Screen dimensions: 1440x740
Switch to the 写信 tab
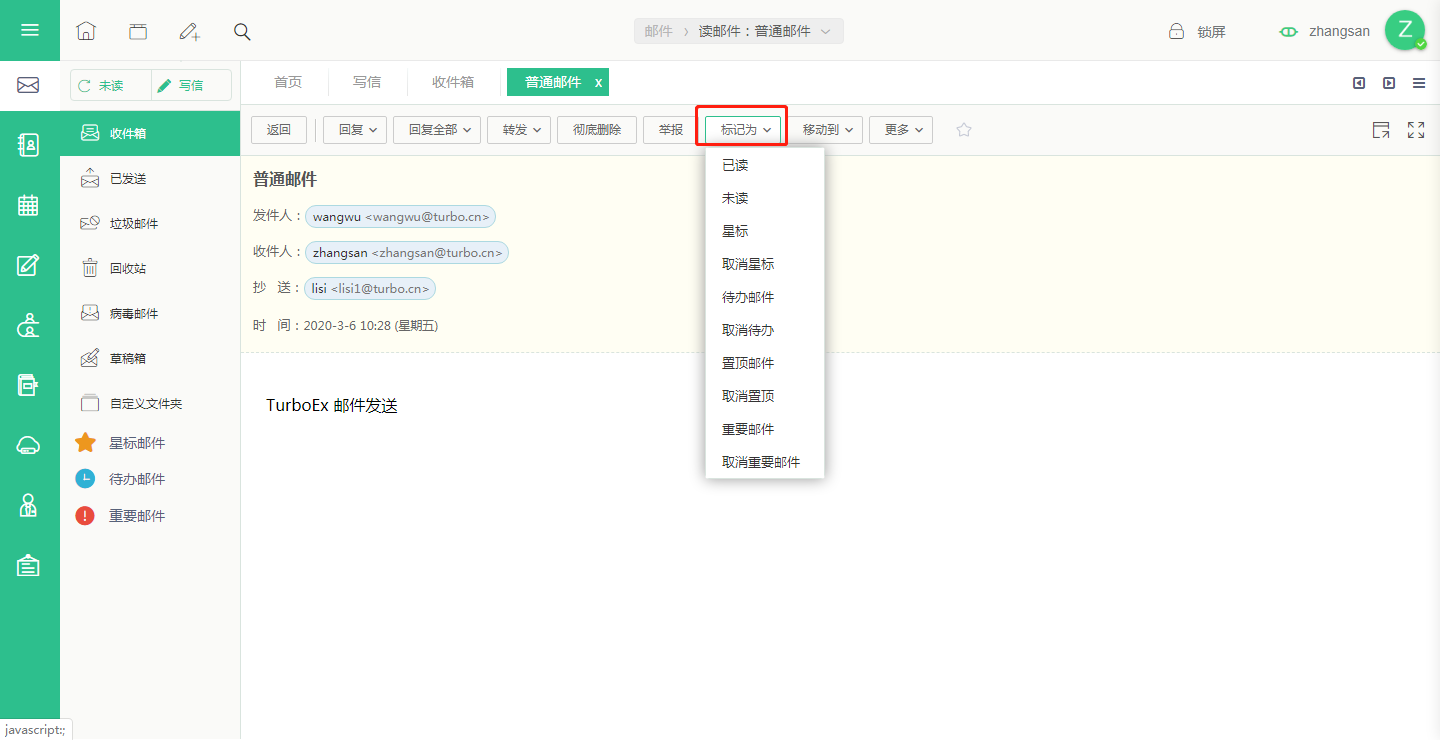click(x=367, y=82)
